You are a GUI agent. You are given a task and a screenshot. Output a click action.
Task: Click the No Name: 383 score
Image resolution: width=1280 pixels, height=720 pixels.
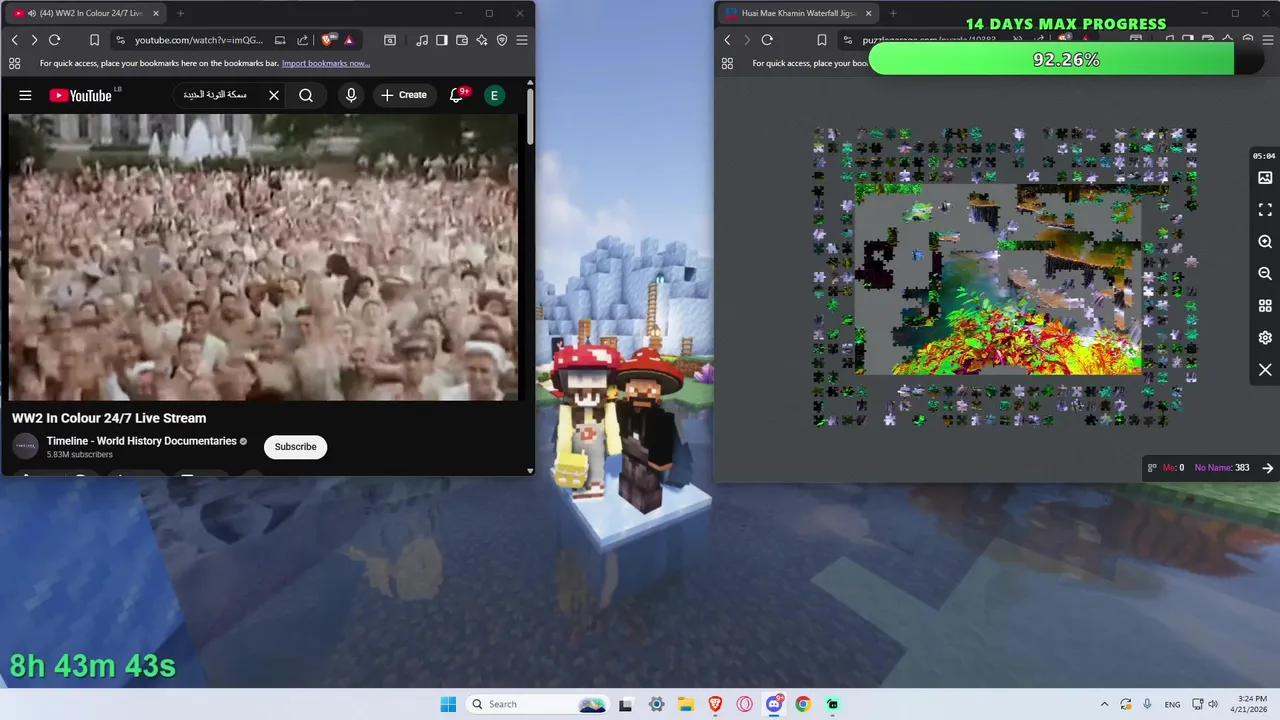coord(1222,468)
